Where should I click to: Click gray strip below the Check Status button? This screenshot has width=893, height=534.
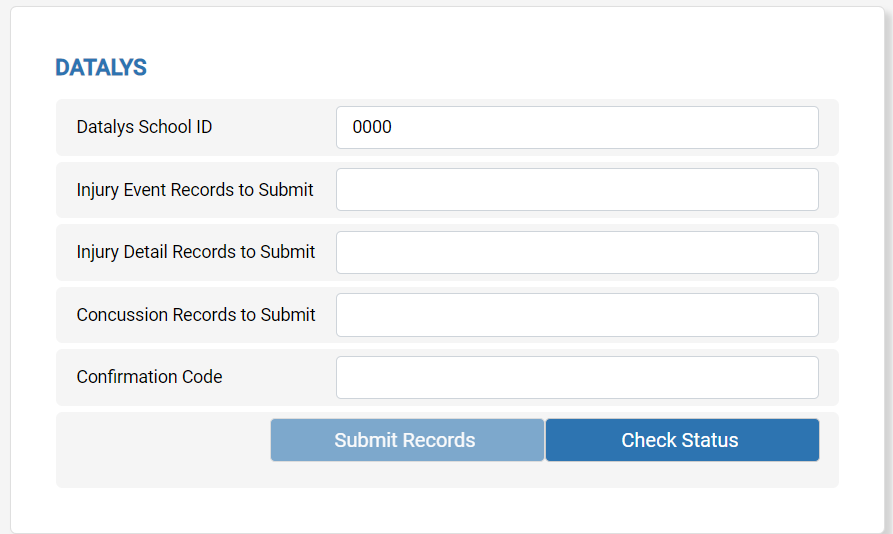tap(682, 474)
